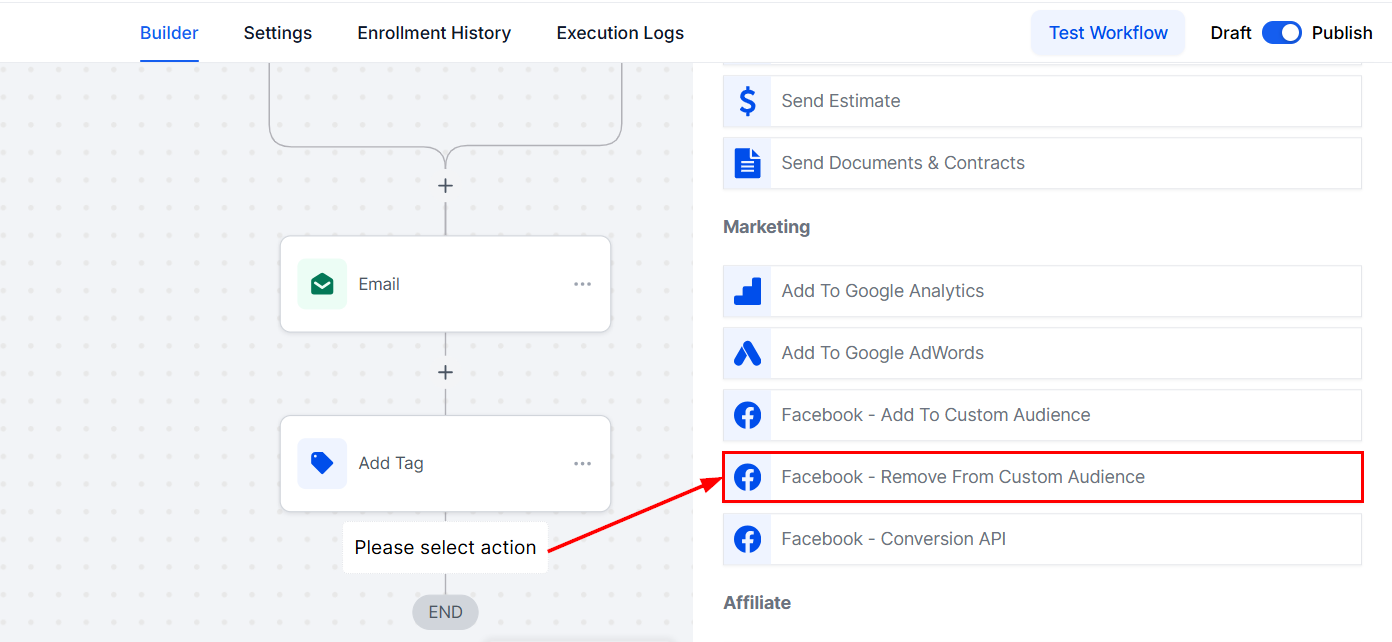Add a step above the Email action

445,186
